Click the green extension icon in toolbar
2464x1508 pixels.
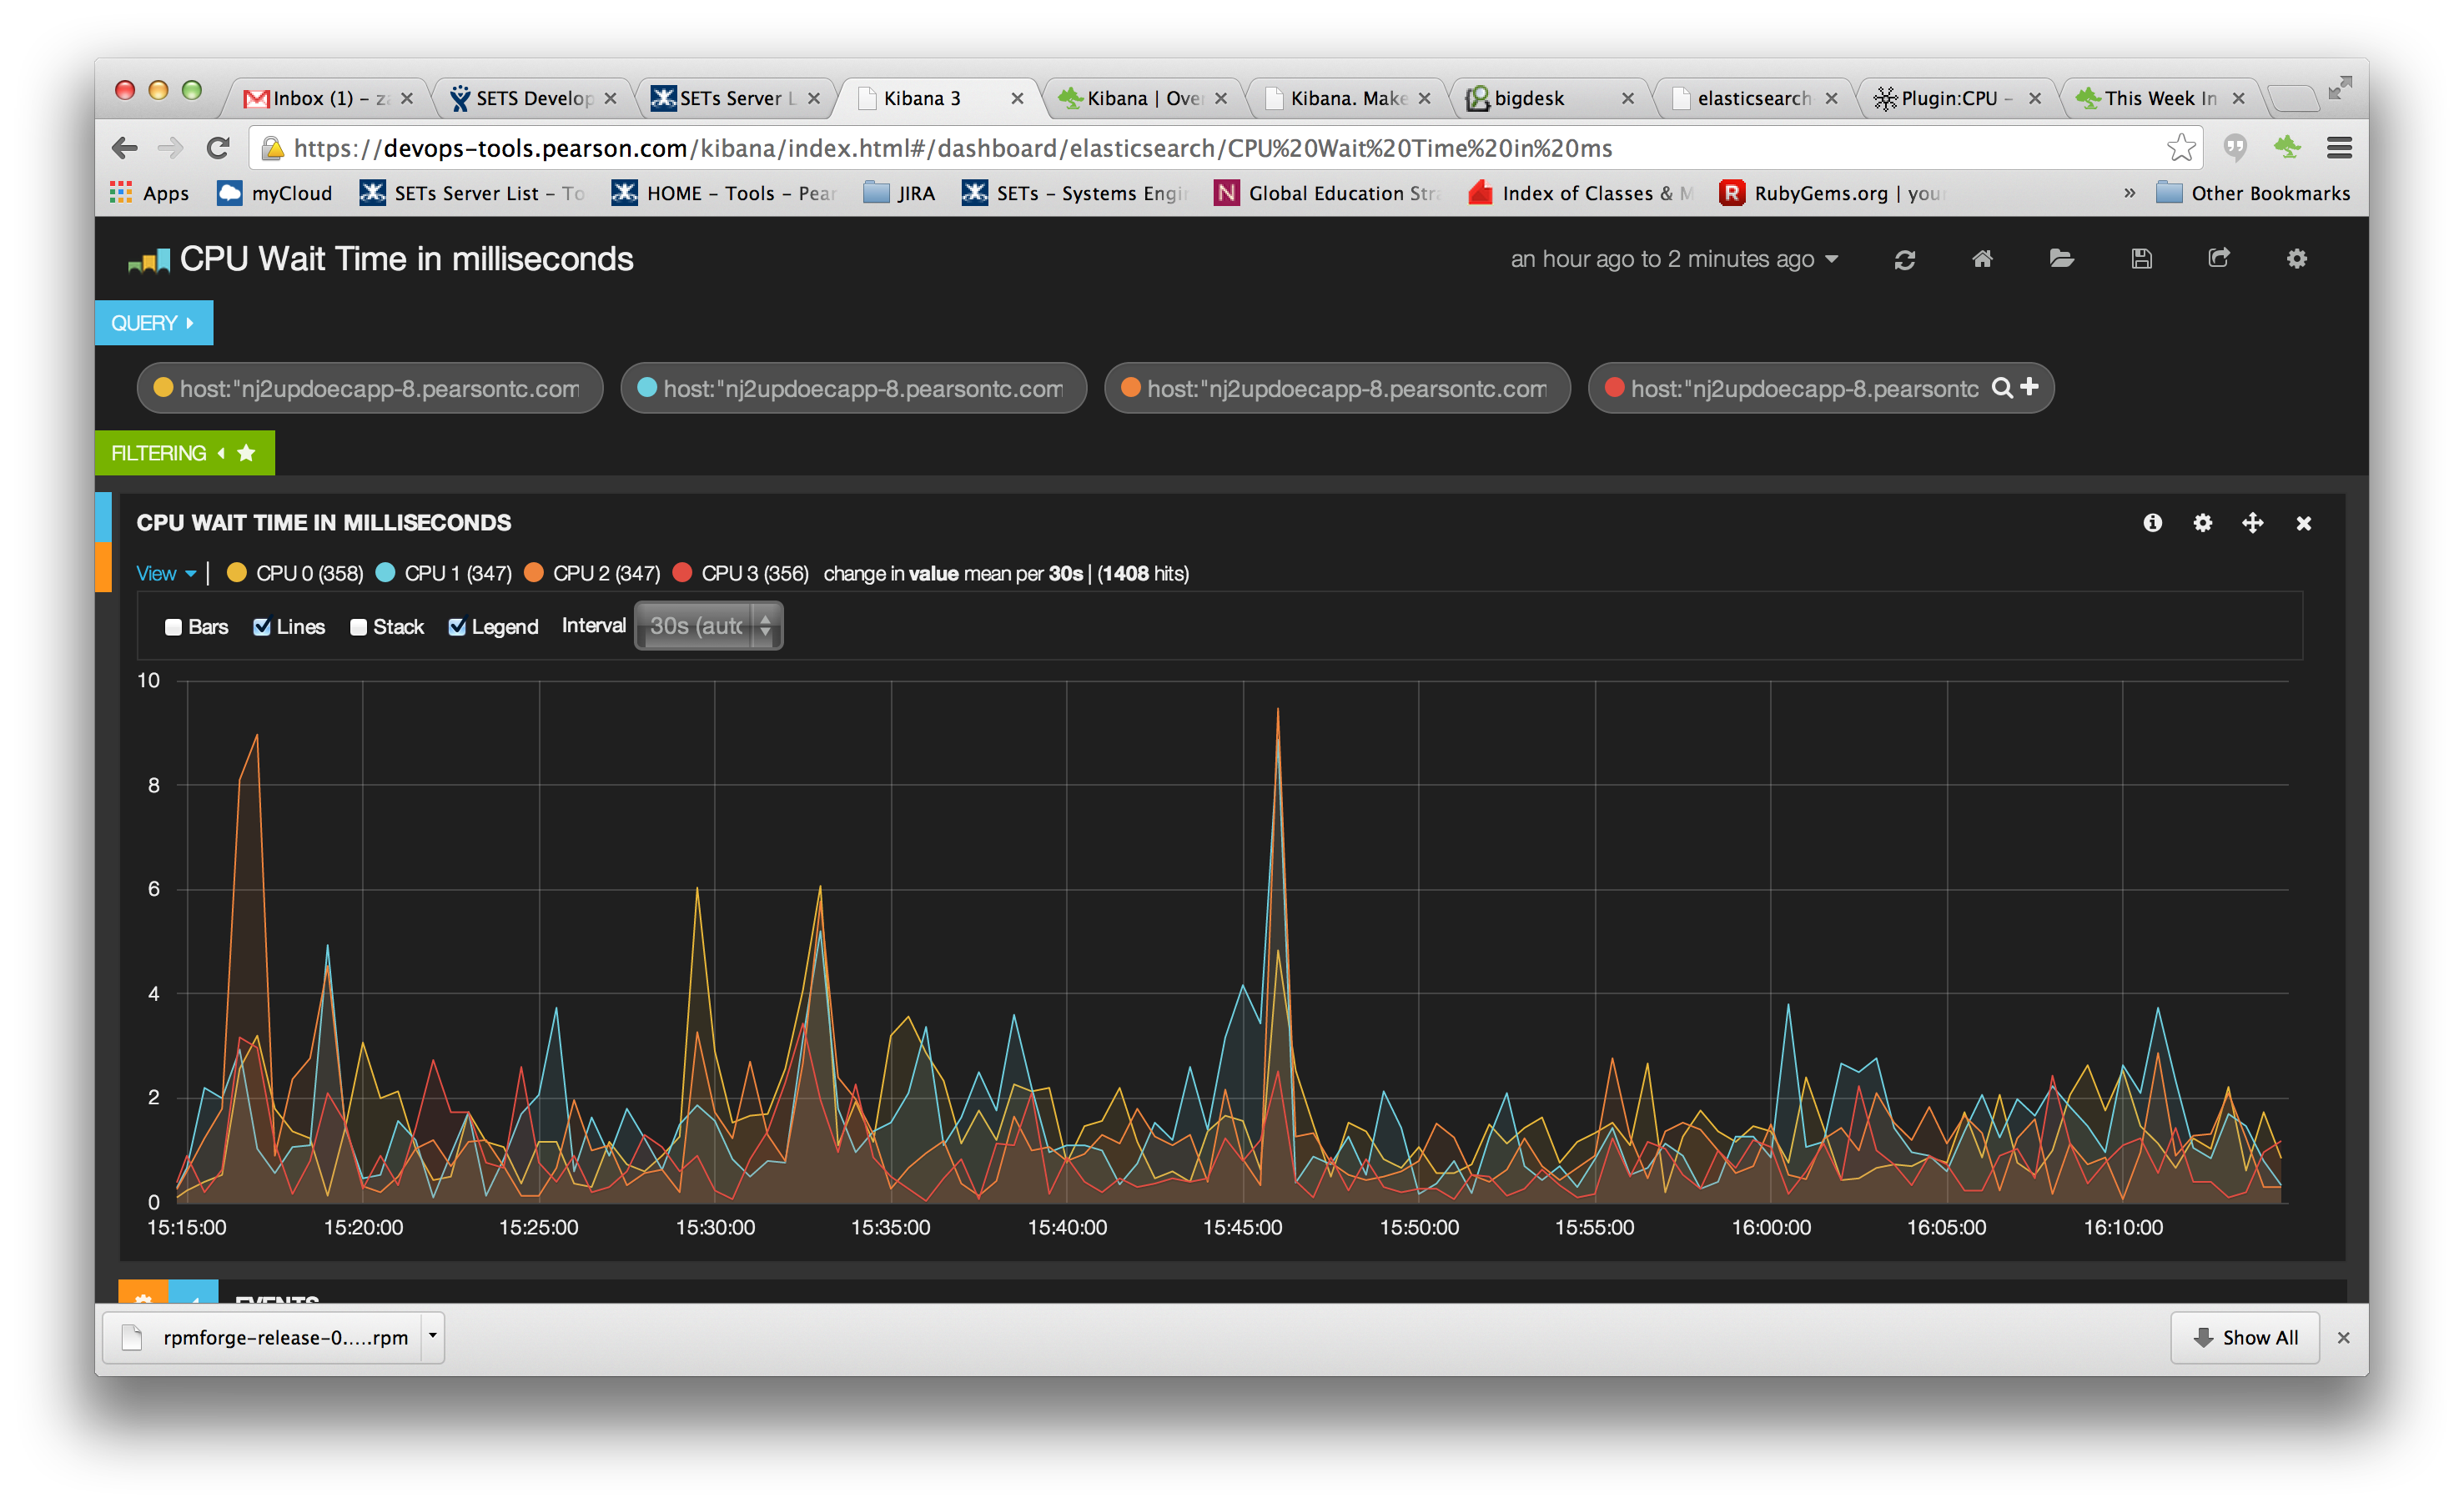(x=2287, y=147)
